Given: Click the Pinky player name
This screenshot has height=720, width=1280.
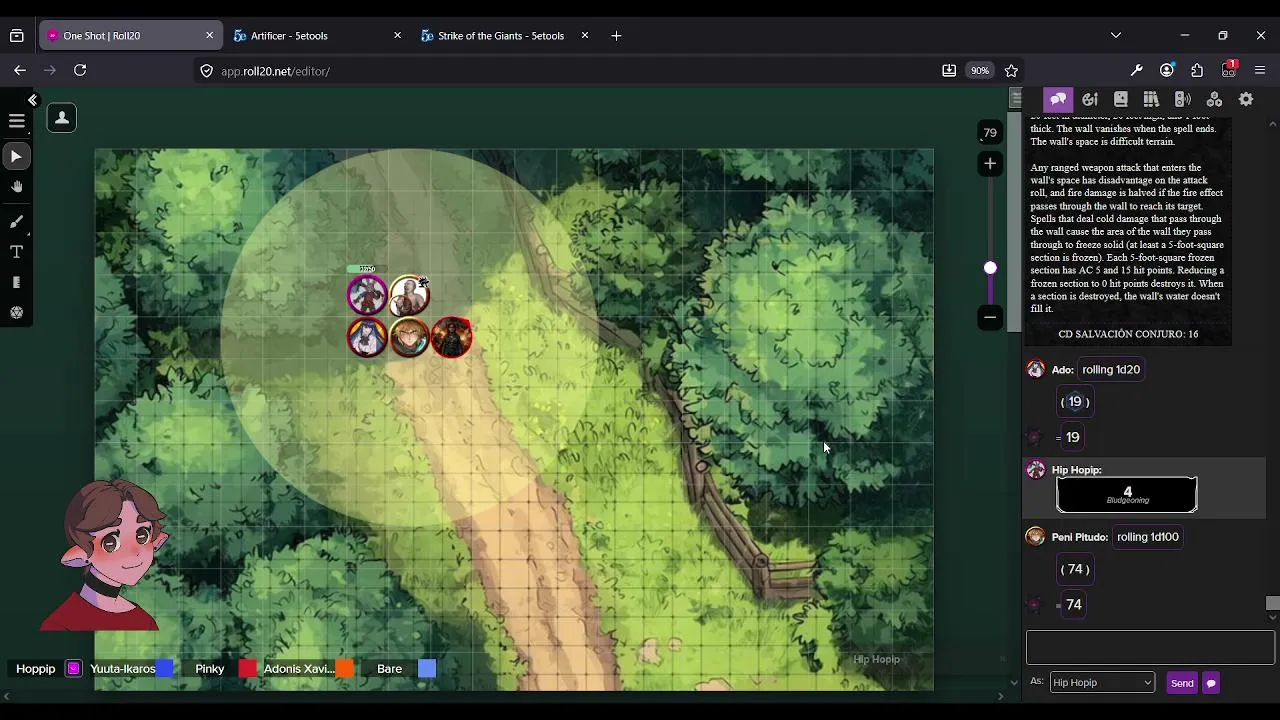Looking at the screenshot, I should pos(209,669).
